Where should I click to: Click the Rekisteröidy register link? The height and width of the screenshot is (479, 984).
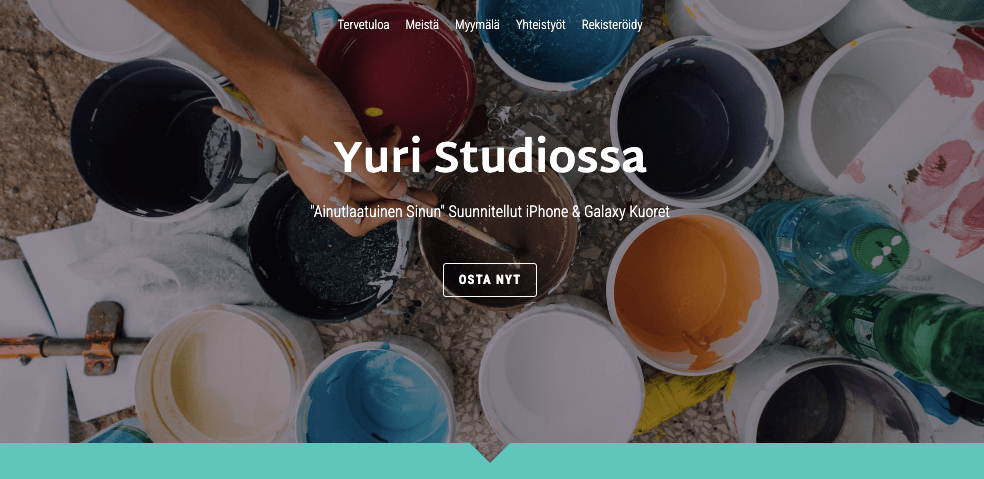point(612,25)
